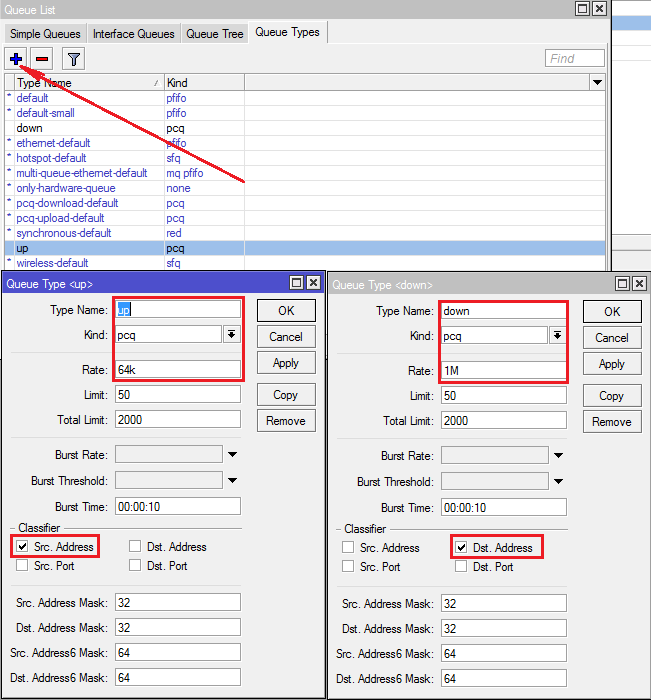
Task: Select pcq-download-default row in list
Action: [x=58, y=203]
